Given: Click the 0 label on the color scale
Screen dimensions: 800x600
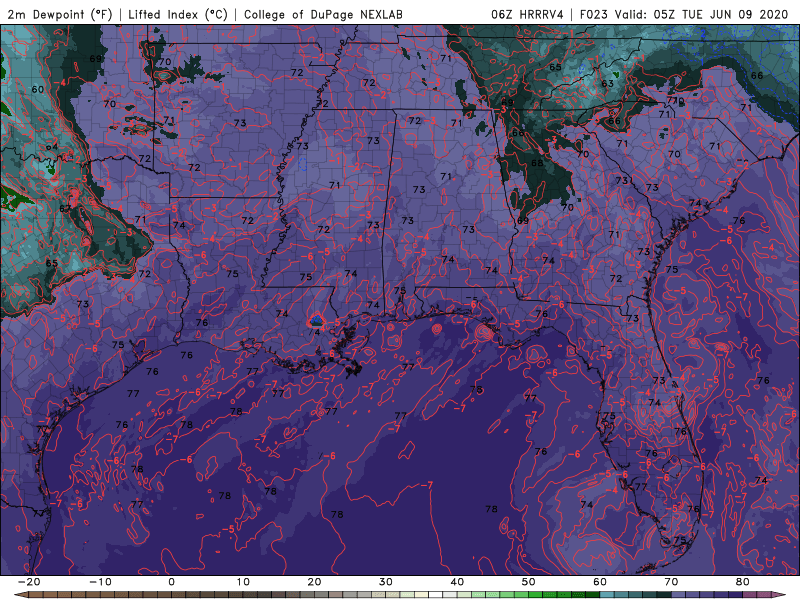Looking at the screenshot, I should click(171, 582).
